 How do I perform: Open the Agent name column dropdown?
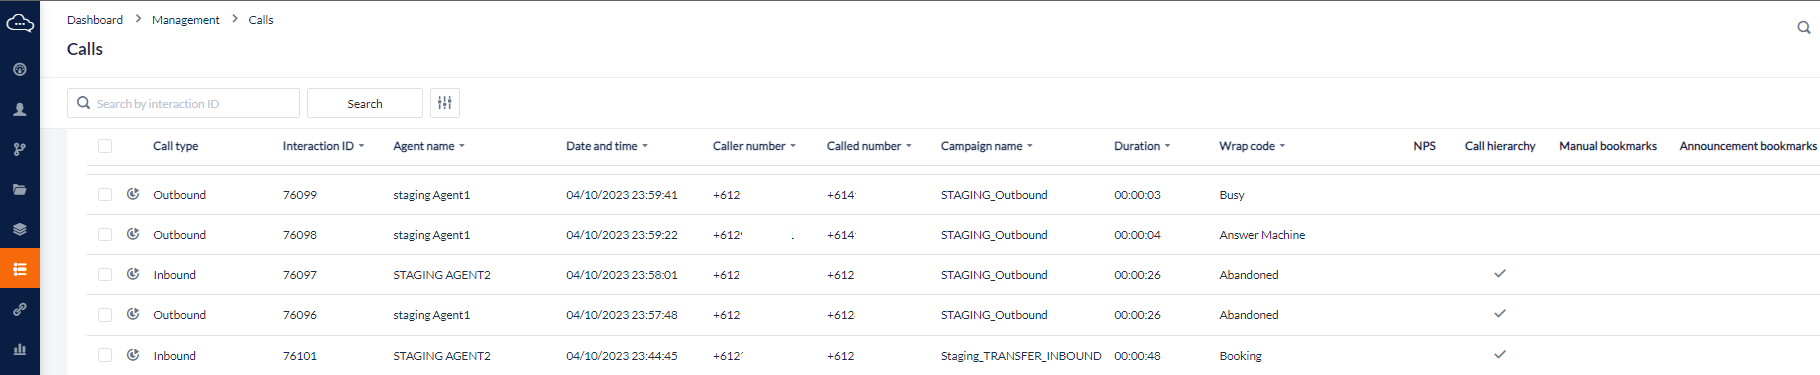point(462,146)
